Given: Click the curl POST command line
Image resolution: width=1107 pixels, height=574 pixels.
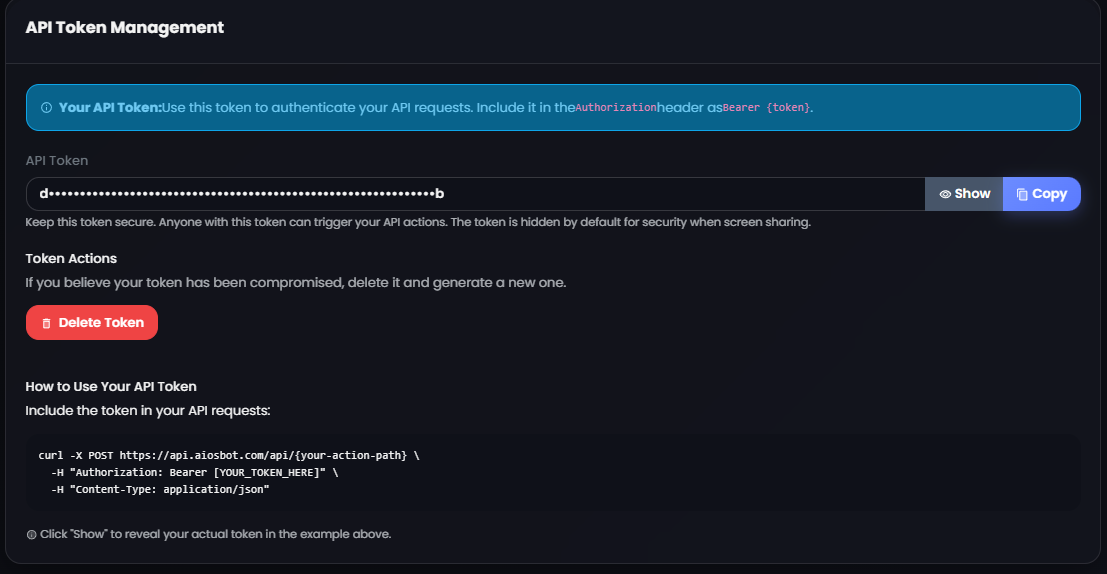Looking at the screenshot, I should point(229,455).
